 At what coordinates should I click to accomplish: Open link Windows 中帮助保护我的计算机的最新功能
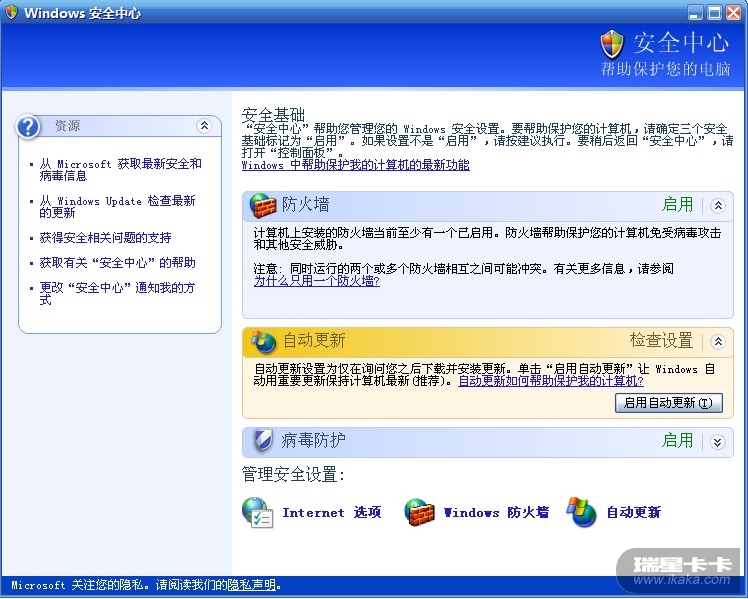tap(355, 165)
